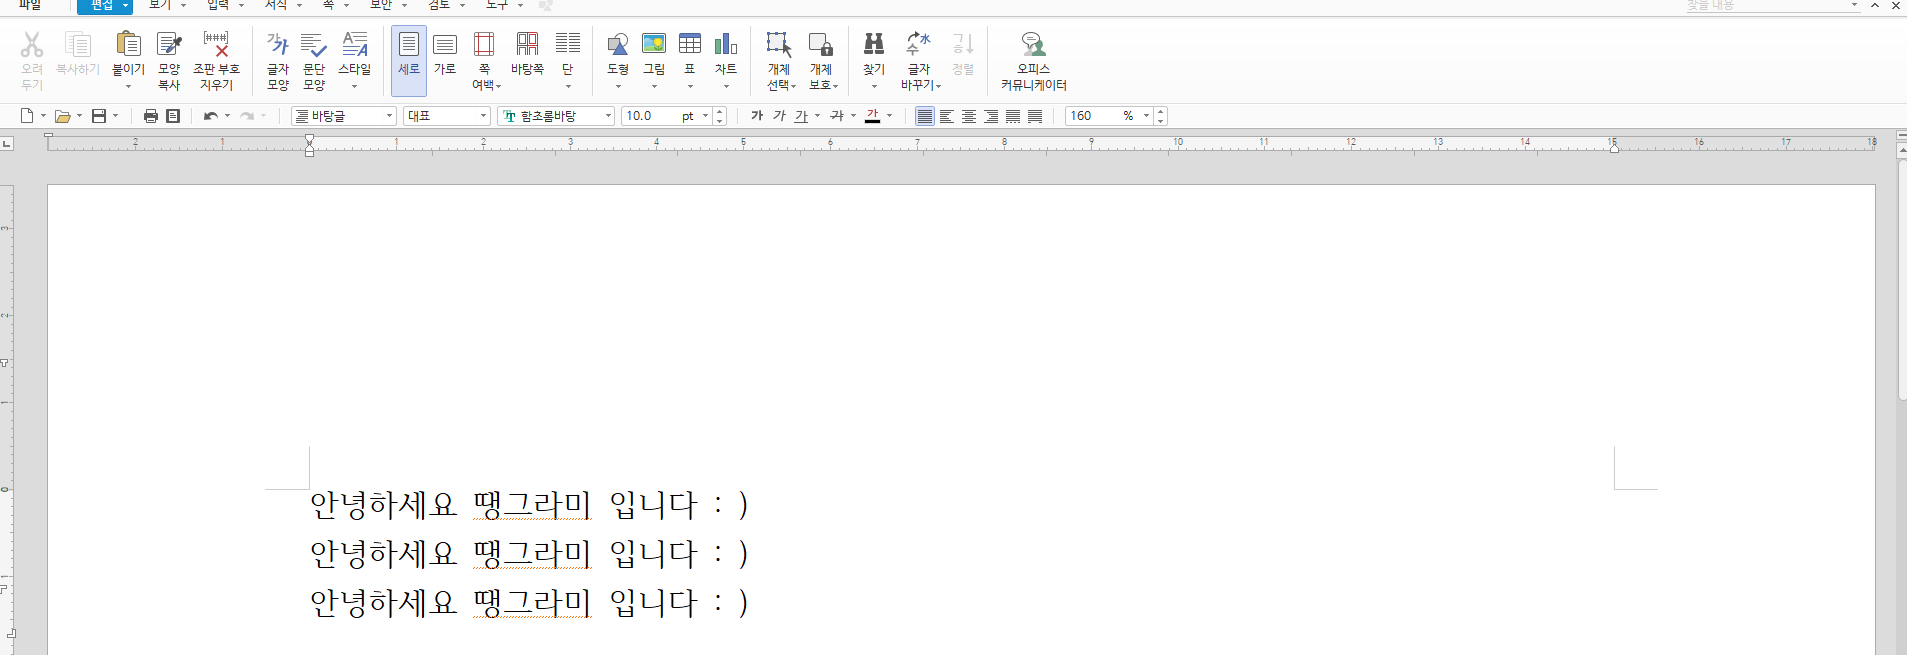Expand the New Document arrow
The width and height of the screenshot is (1907, 655).
(43, 116)
